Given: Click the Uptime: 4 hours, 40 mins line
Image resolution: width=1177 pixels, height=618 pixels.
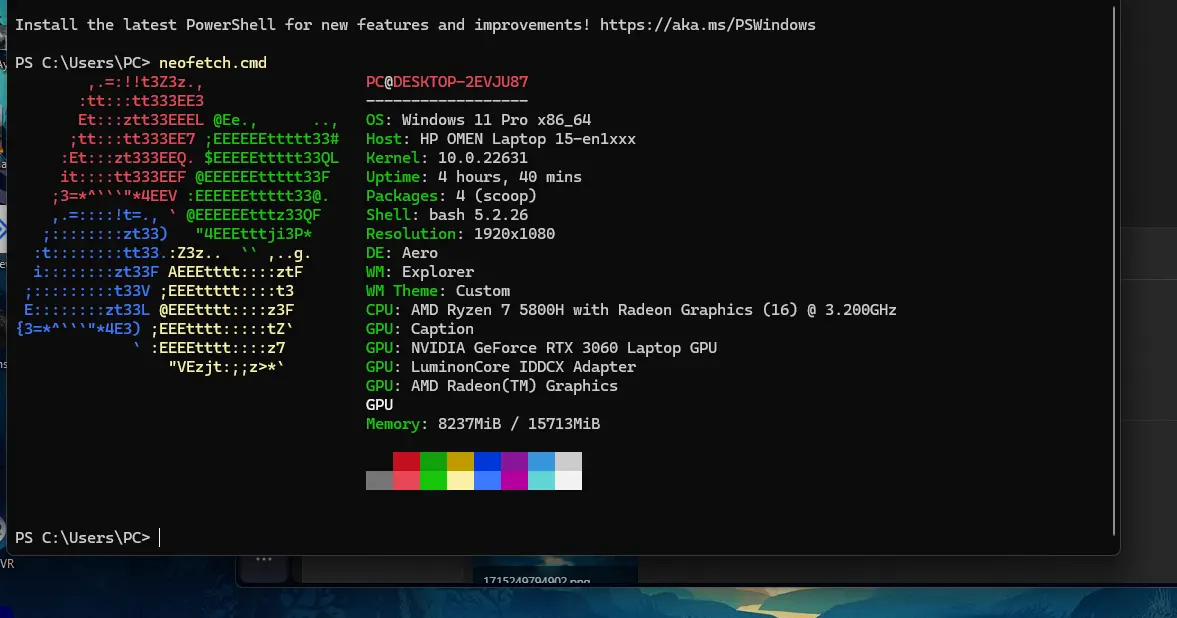Looking at the screenshot, I should pyautogui.click(x=474, y=177).
